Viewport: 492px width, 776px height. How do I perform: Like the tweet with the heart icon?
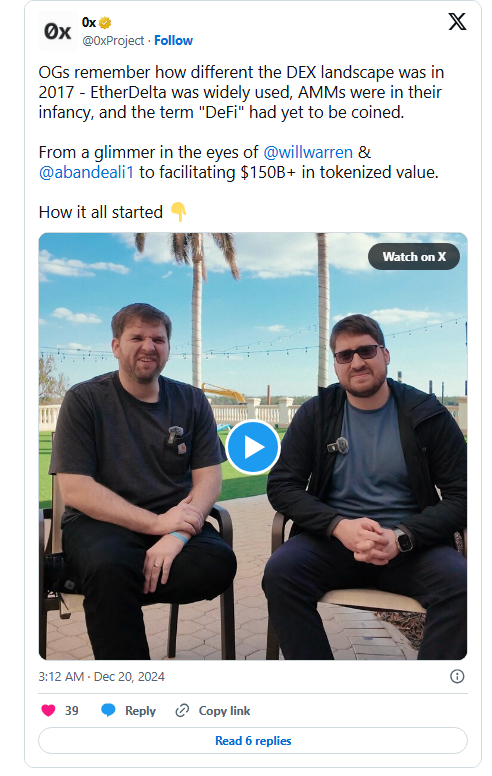tap(48, 711)
